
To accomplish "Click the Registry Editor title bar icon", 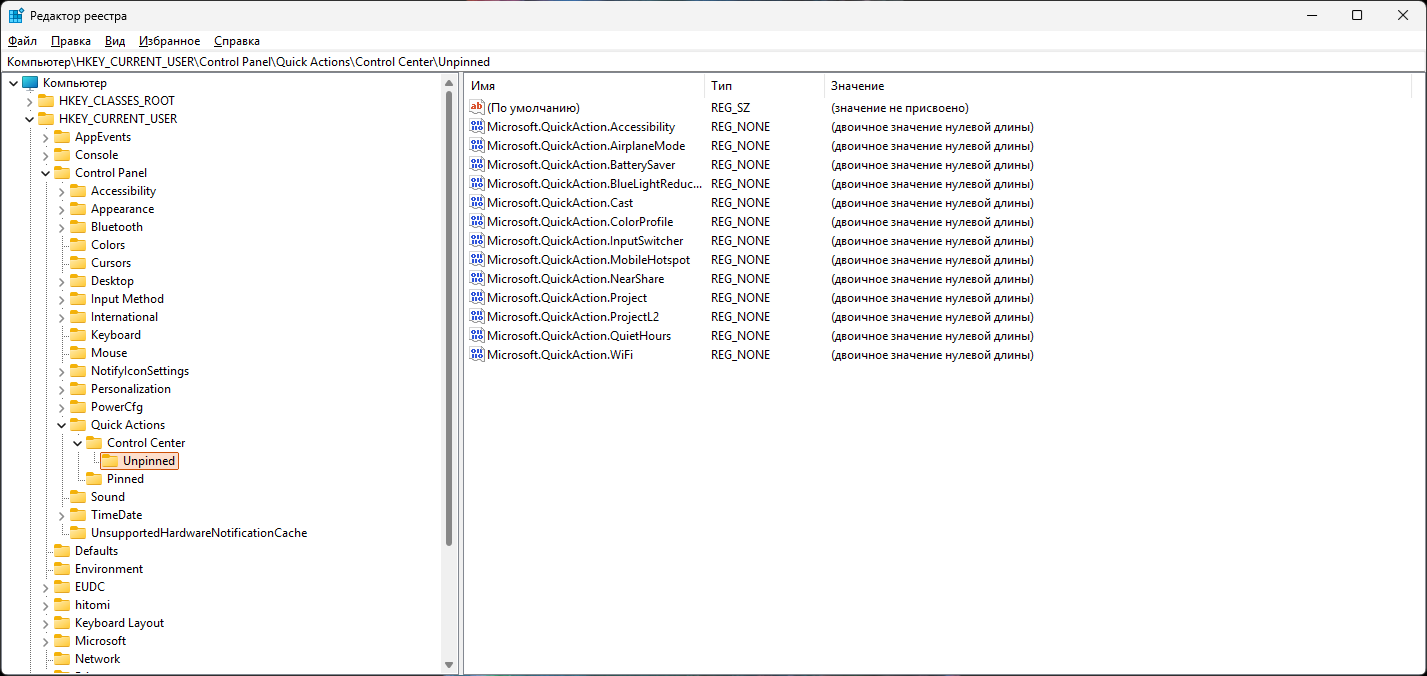I will point(16,16).
